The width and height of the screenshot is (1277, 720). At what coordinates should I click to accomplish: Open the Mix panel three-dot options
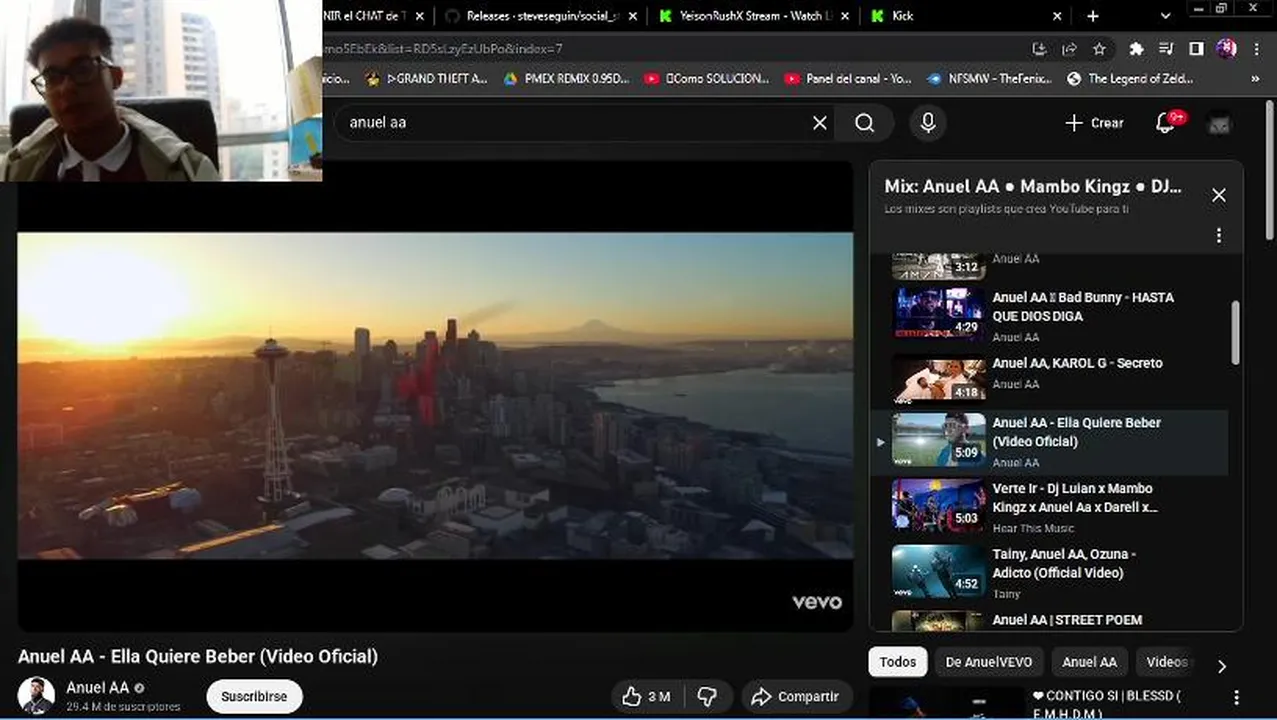pos(1219,236)
